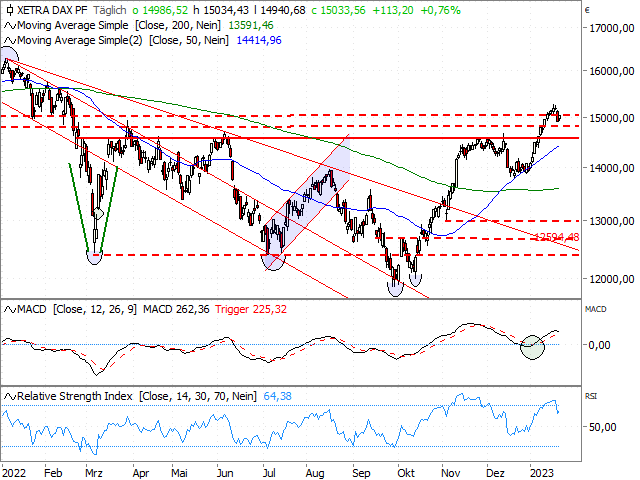Click the change value +113,20
Image resolution: width=640 pixels, height=480 pixels.
pyautogui.click(x=393, y=10)
